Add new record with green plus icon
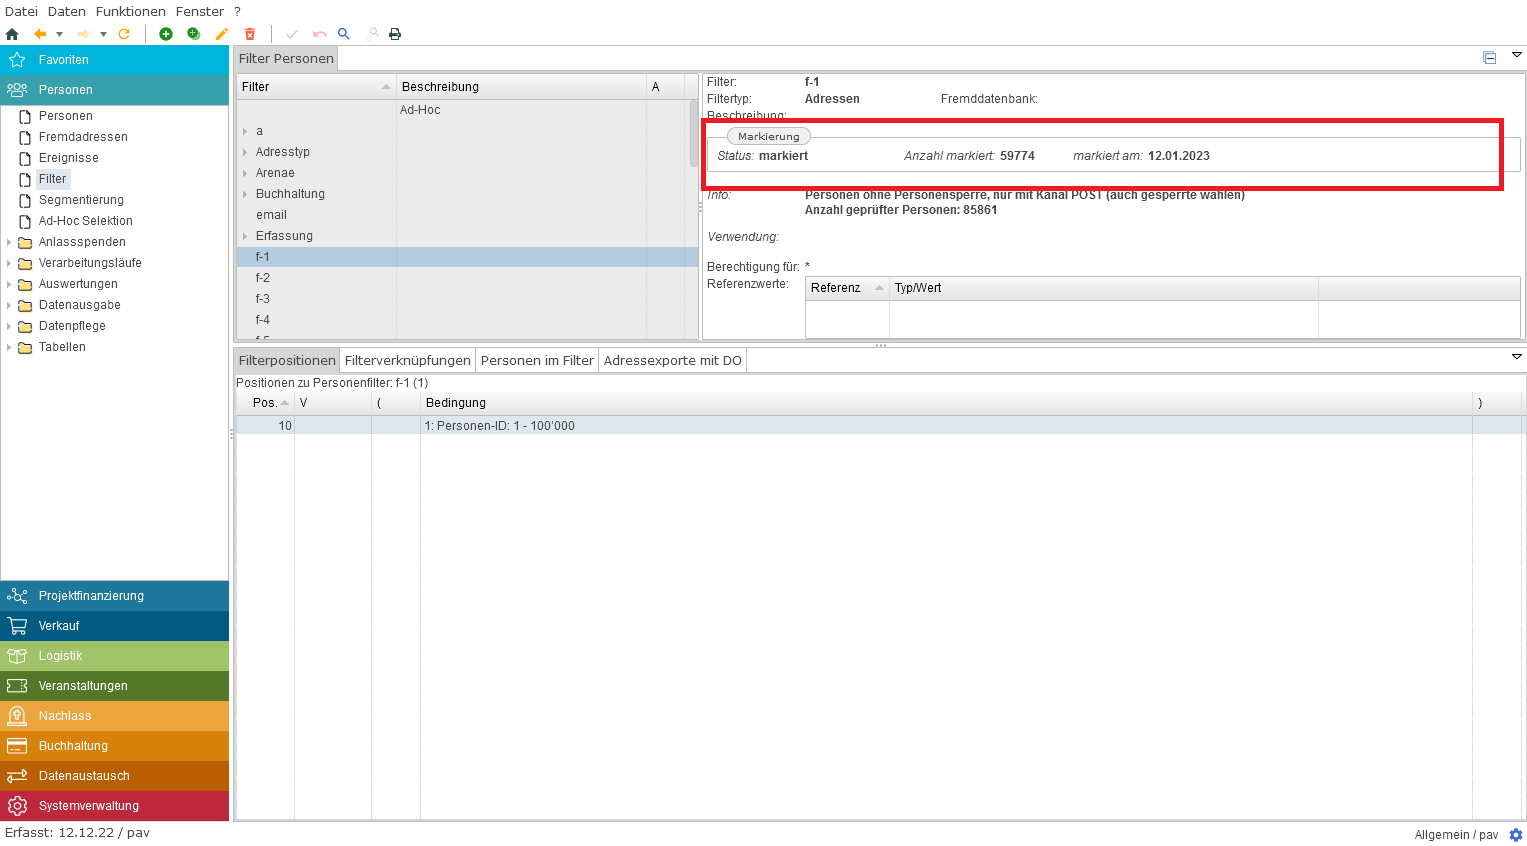1527x846 pixels. point(166,34)
